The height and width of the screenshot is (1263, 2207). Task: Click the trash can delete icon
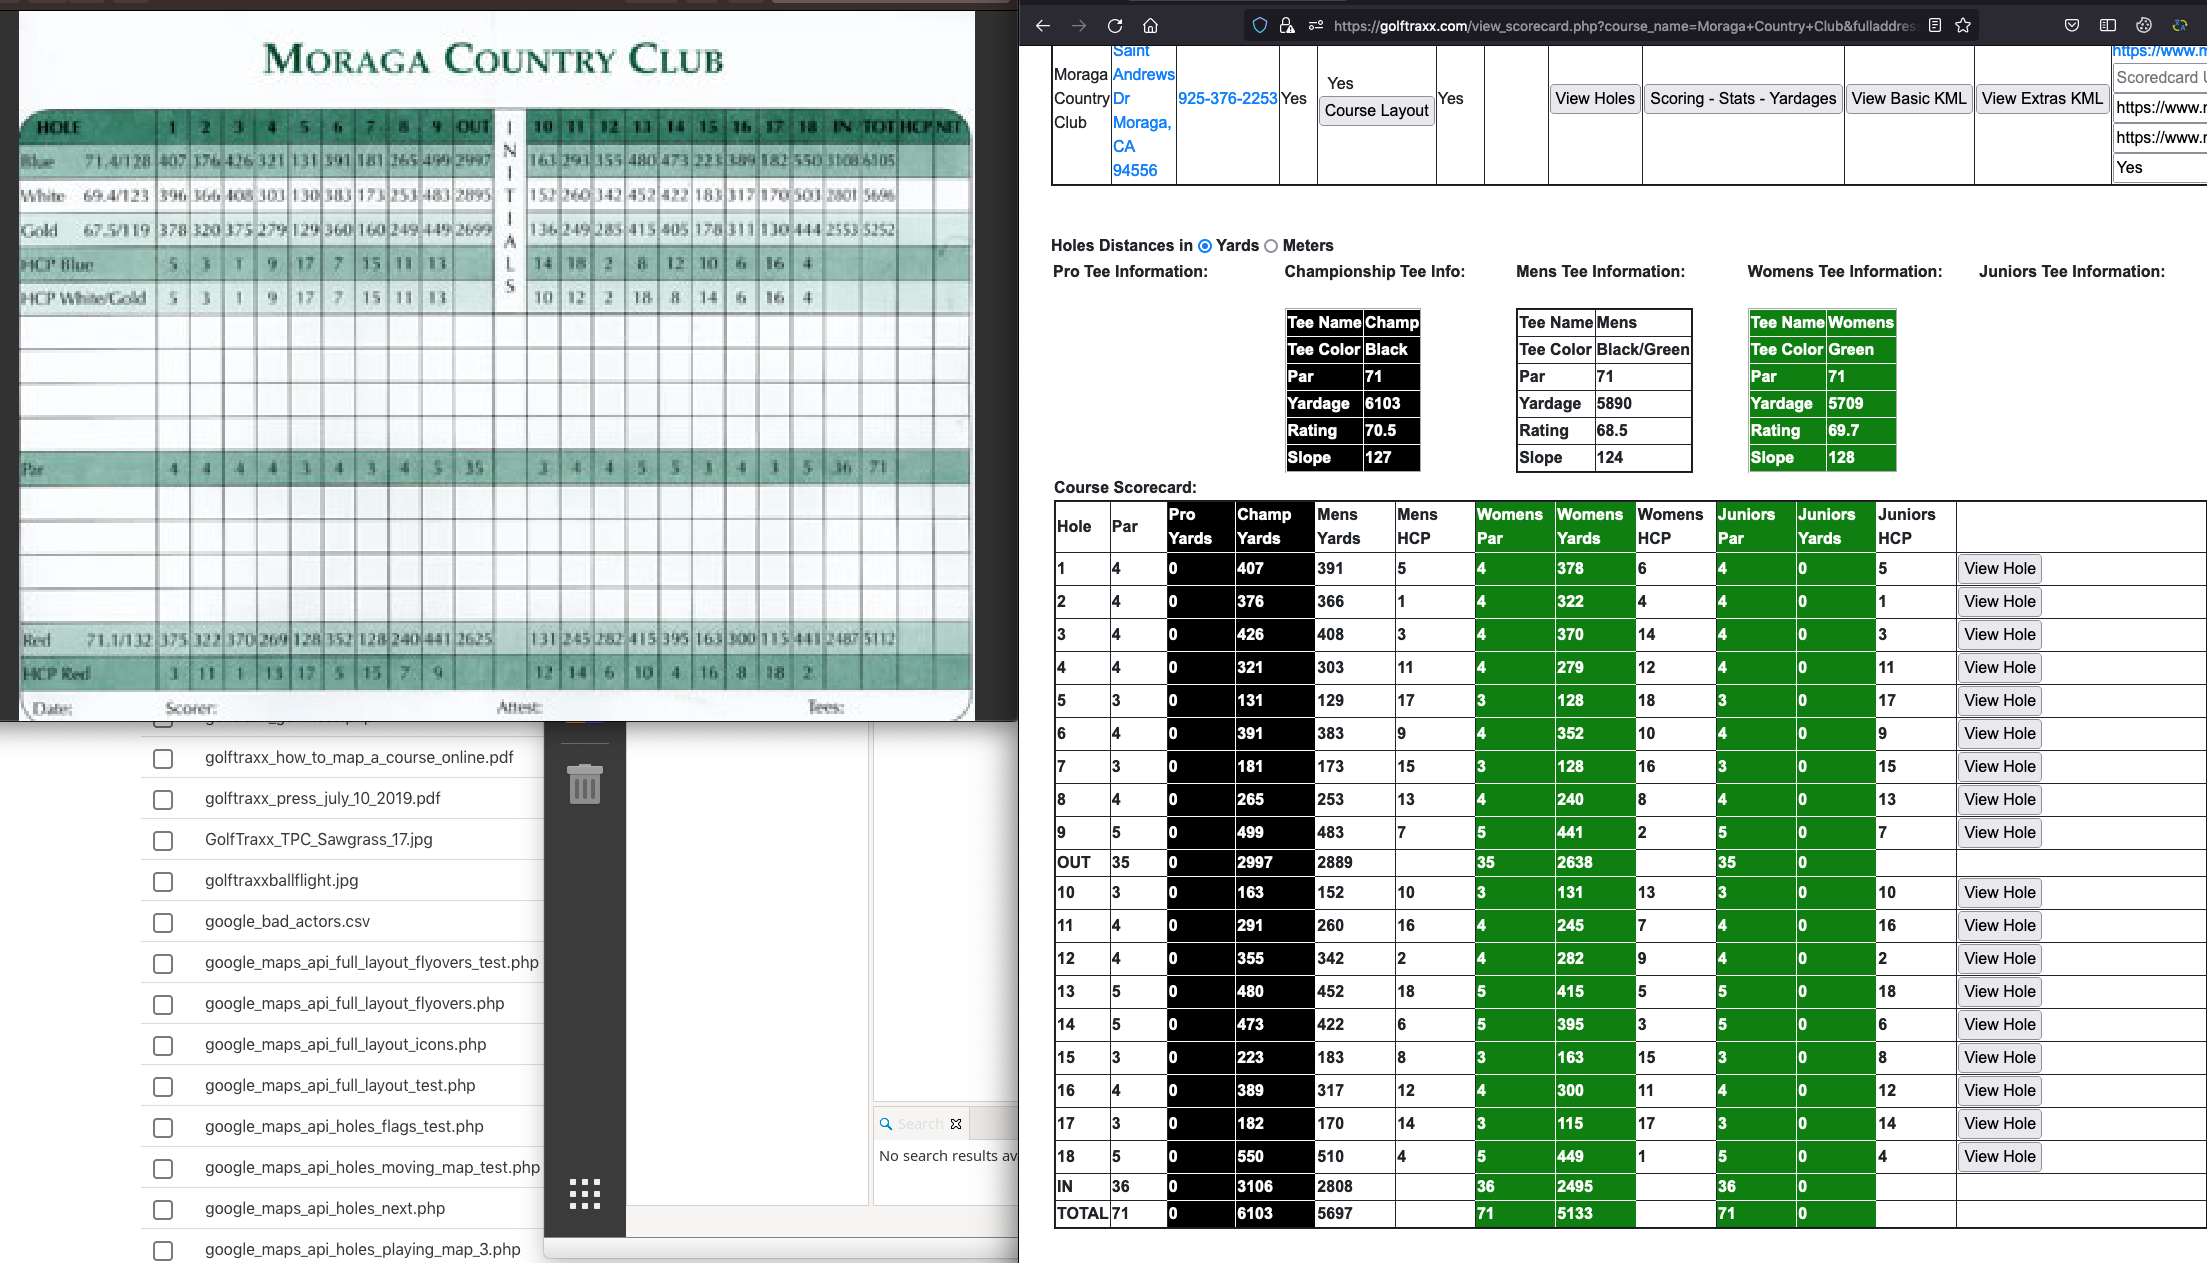click(585, 784)
